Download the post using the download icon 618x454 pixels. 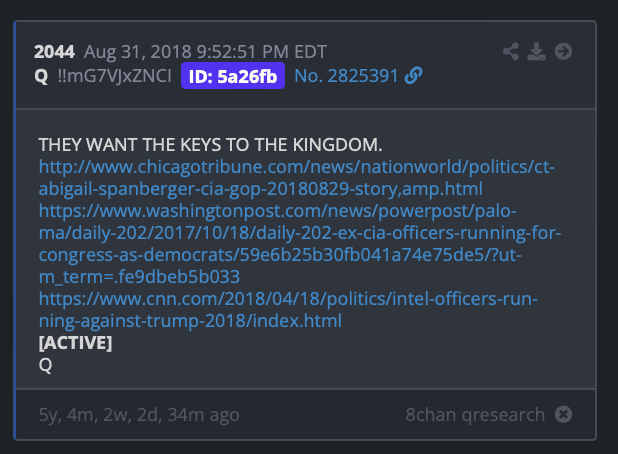point(536,52)
